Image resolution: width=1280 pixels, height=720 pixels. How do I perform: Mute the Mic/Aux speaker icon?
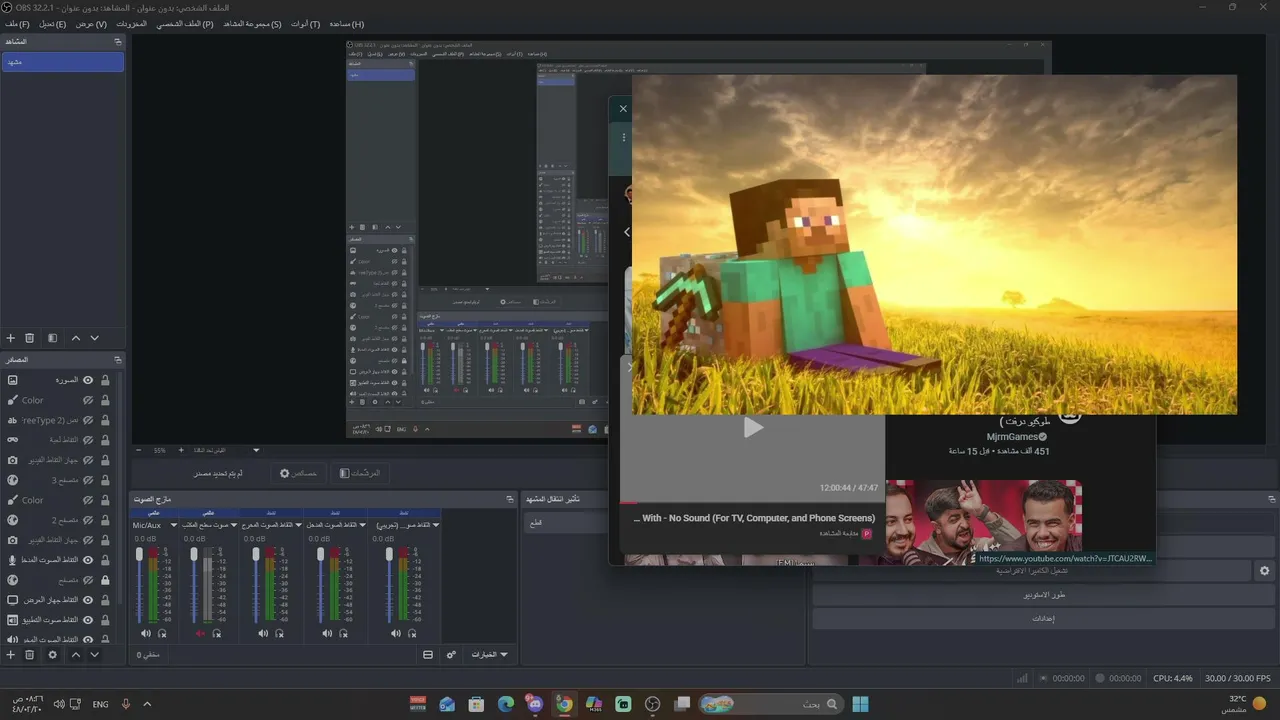[146, 633]
